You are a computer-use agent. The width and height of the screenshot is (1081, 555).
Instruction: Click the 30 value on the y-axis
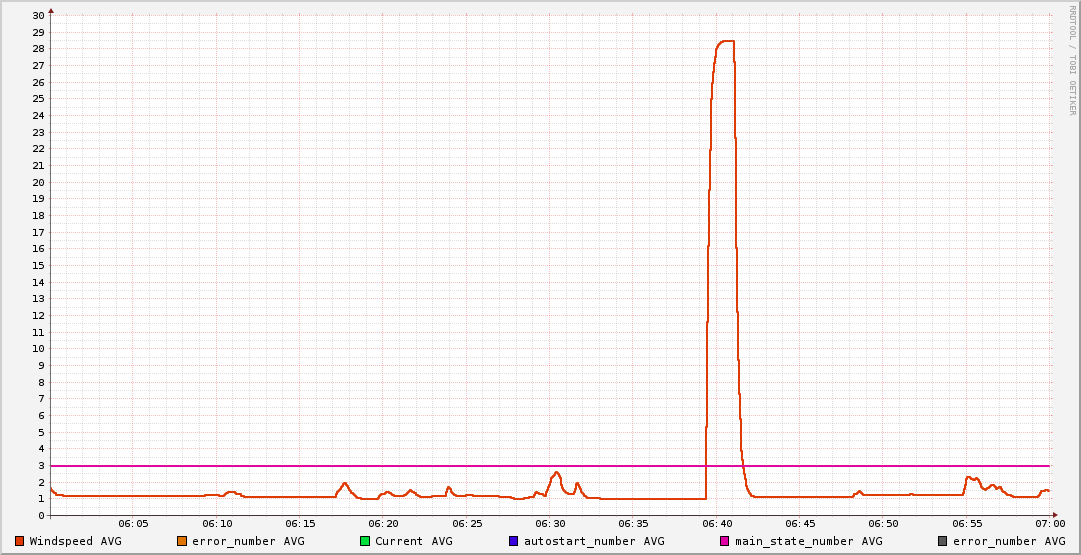(x=38, y=16)
